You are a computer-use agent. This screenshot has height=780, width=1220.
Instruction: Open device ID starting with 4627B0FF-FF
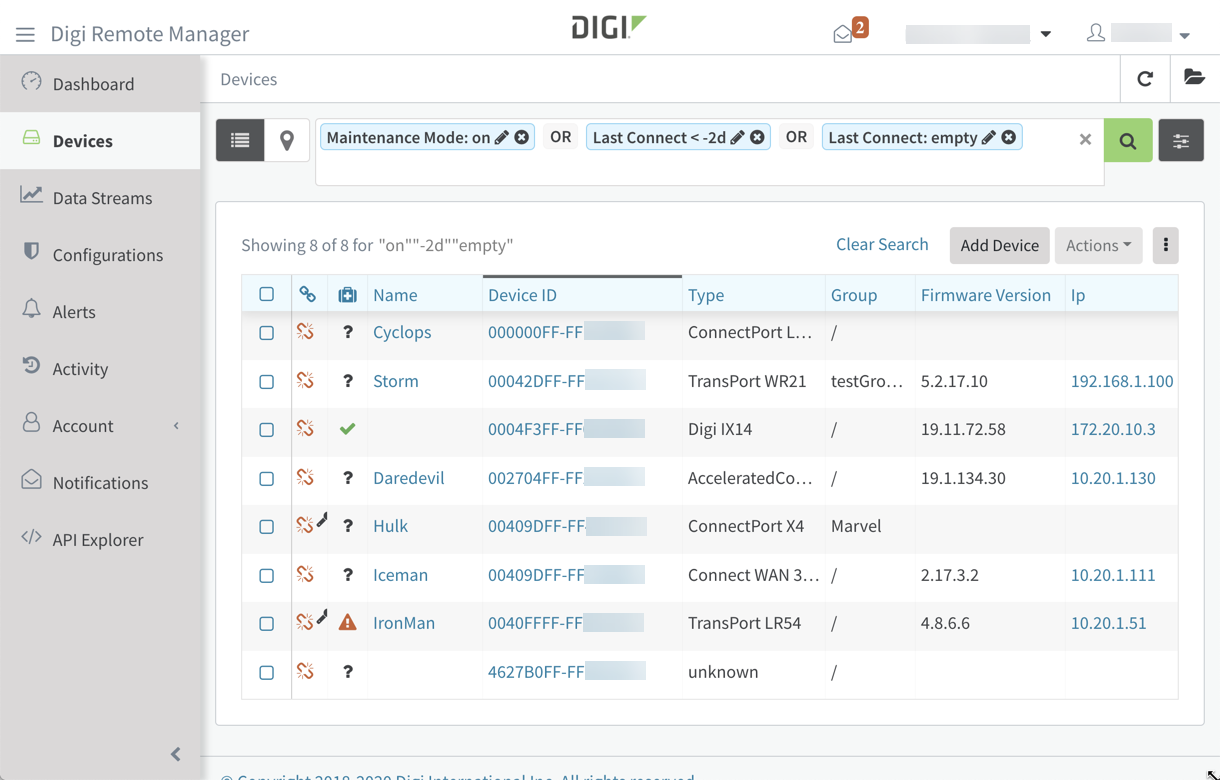[536, 672]
